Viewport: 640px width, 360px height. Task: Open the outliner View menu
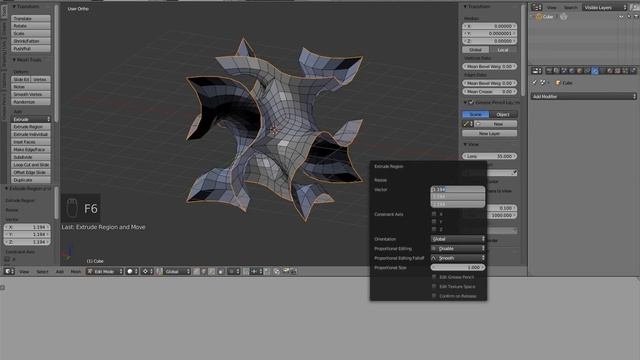click(x=551, y=7)
